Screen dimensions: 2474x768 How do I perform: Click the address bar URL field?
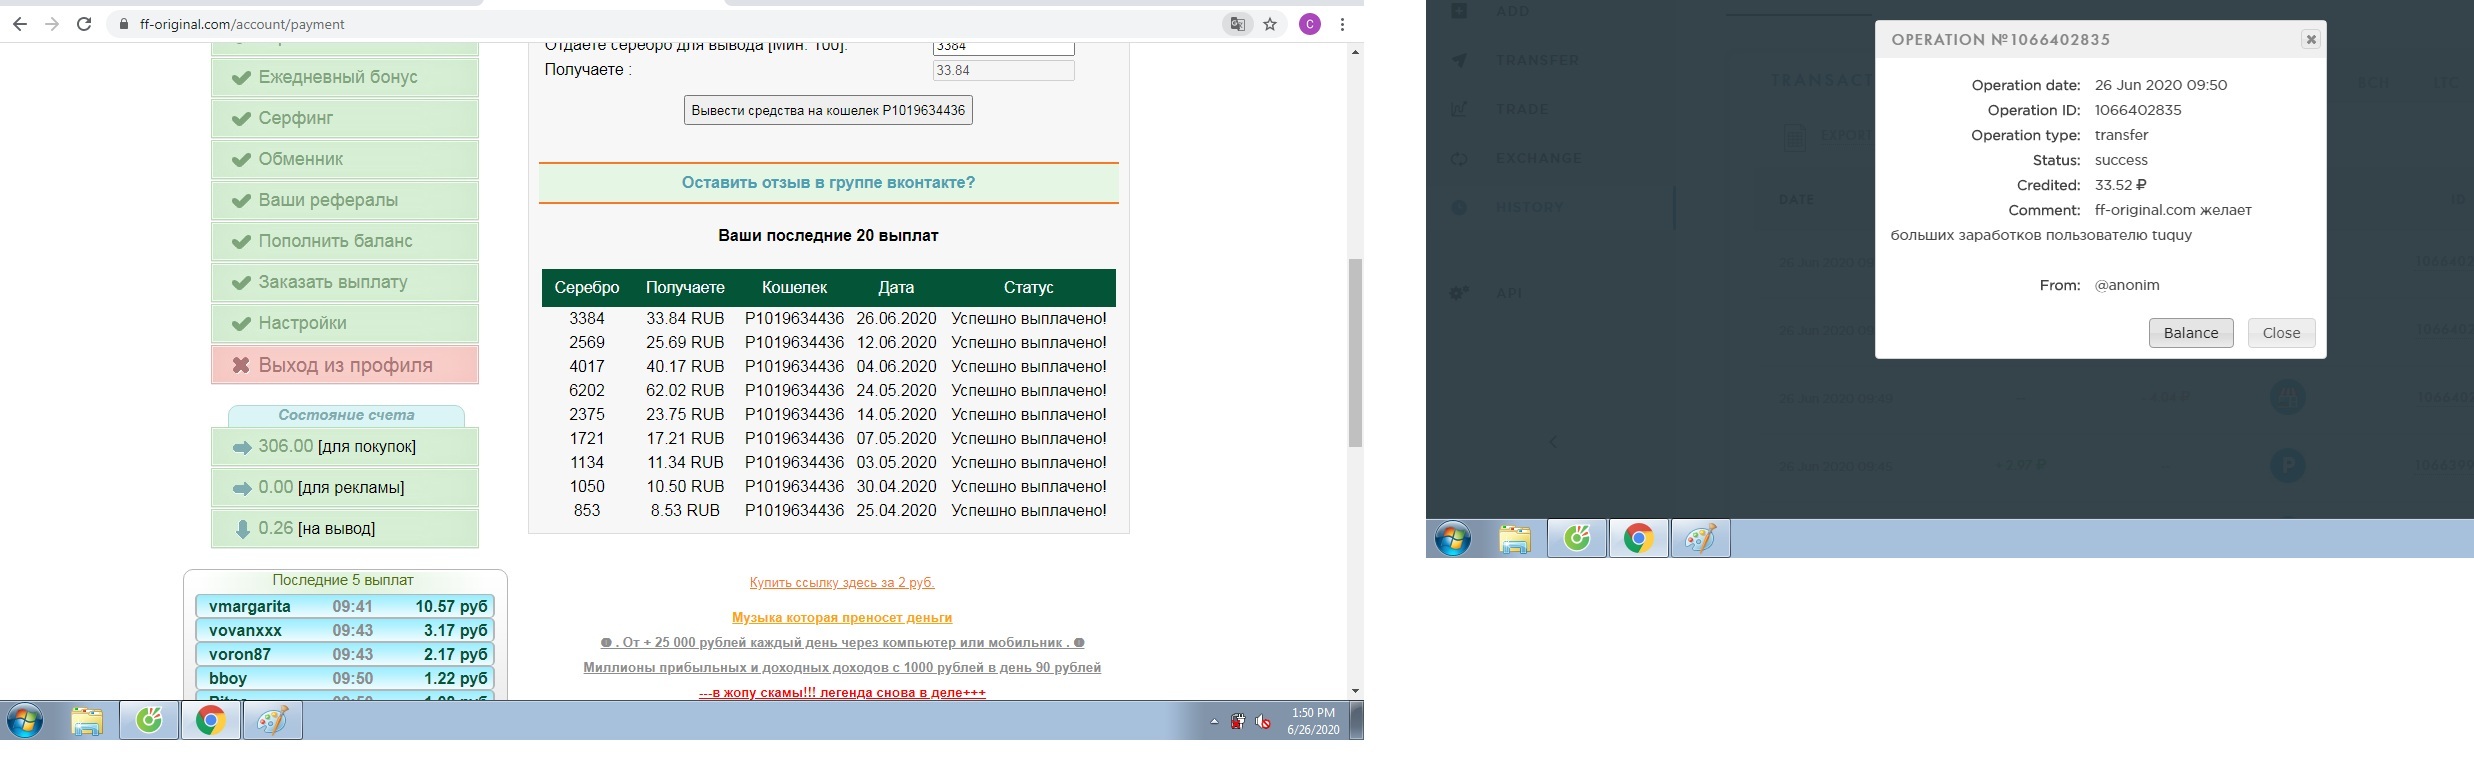(660, 24)
